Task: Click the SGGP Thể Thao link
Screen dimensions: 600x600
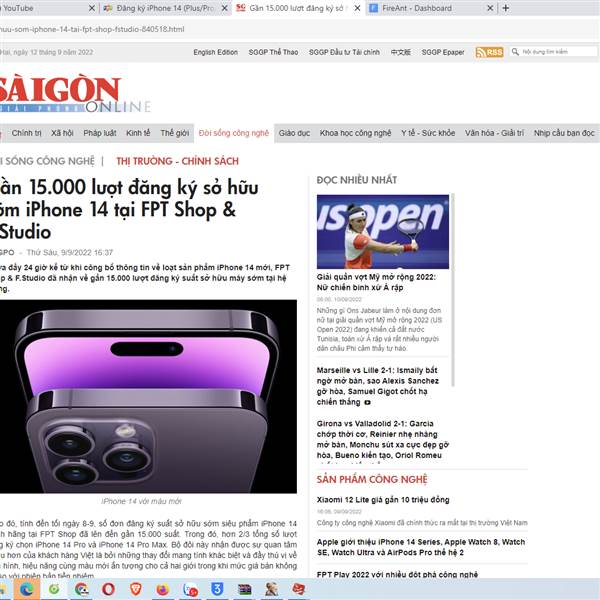Action: [273, 52]
